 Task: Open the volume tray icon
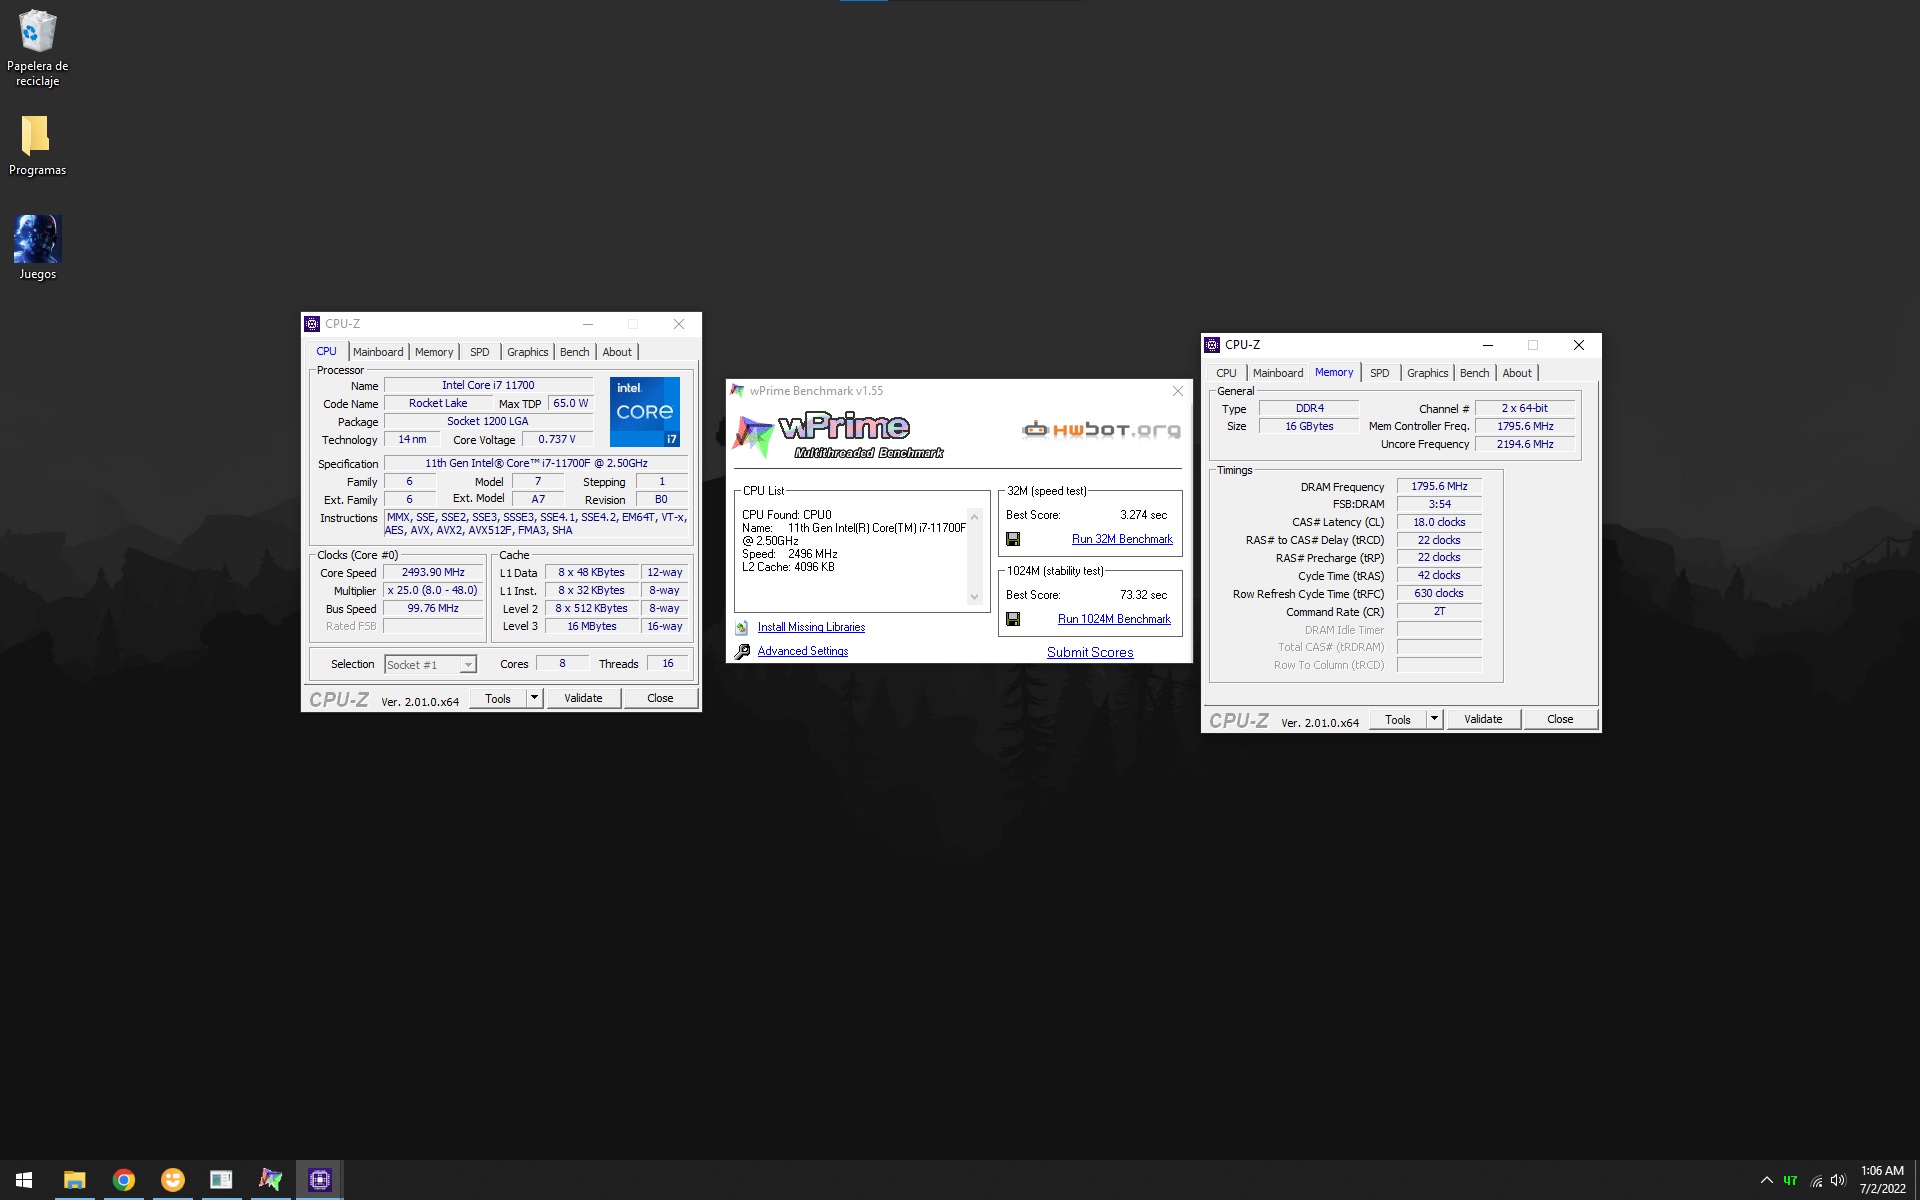point(1838,1180)
